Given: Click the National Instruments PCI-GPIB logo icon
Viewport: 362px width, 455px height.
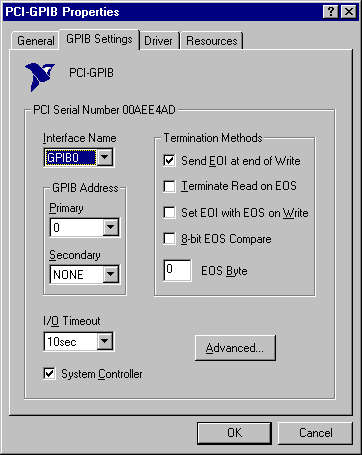Looking at the screenshot, I should click(x=40, y=77).
